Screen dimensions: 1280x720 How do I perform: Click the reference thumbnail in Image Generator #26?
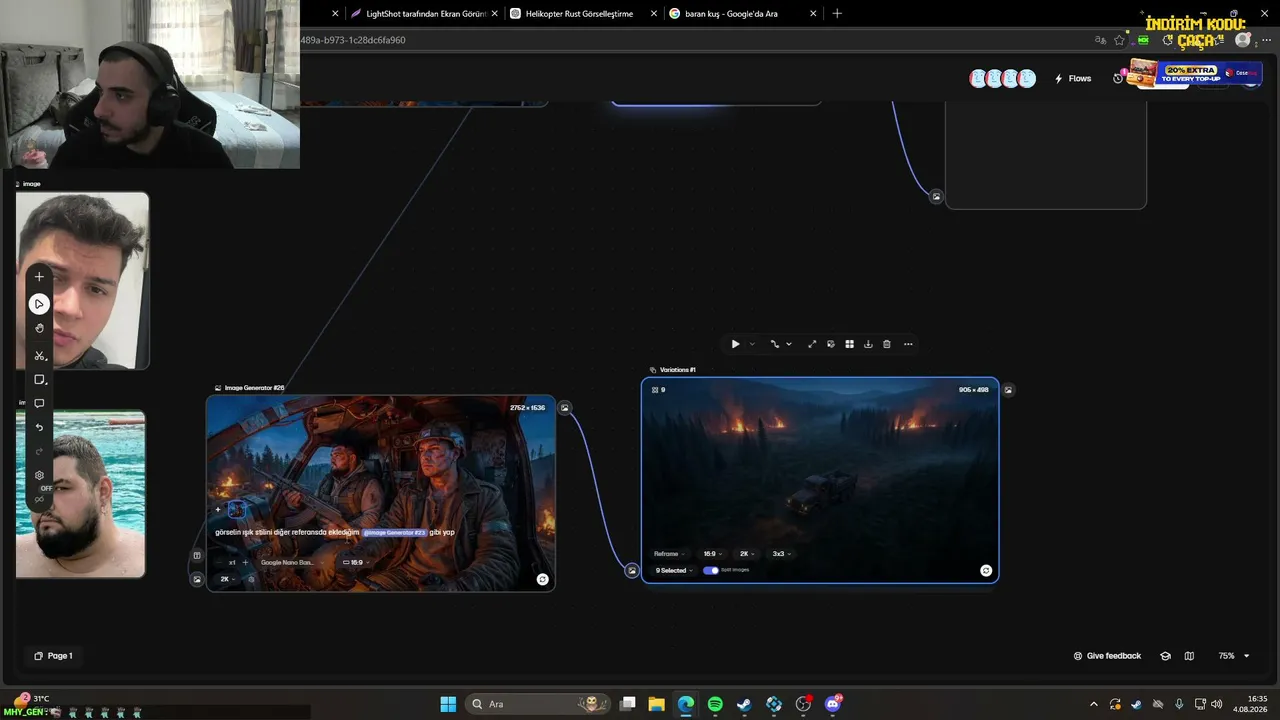click(236, 510)
